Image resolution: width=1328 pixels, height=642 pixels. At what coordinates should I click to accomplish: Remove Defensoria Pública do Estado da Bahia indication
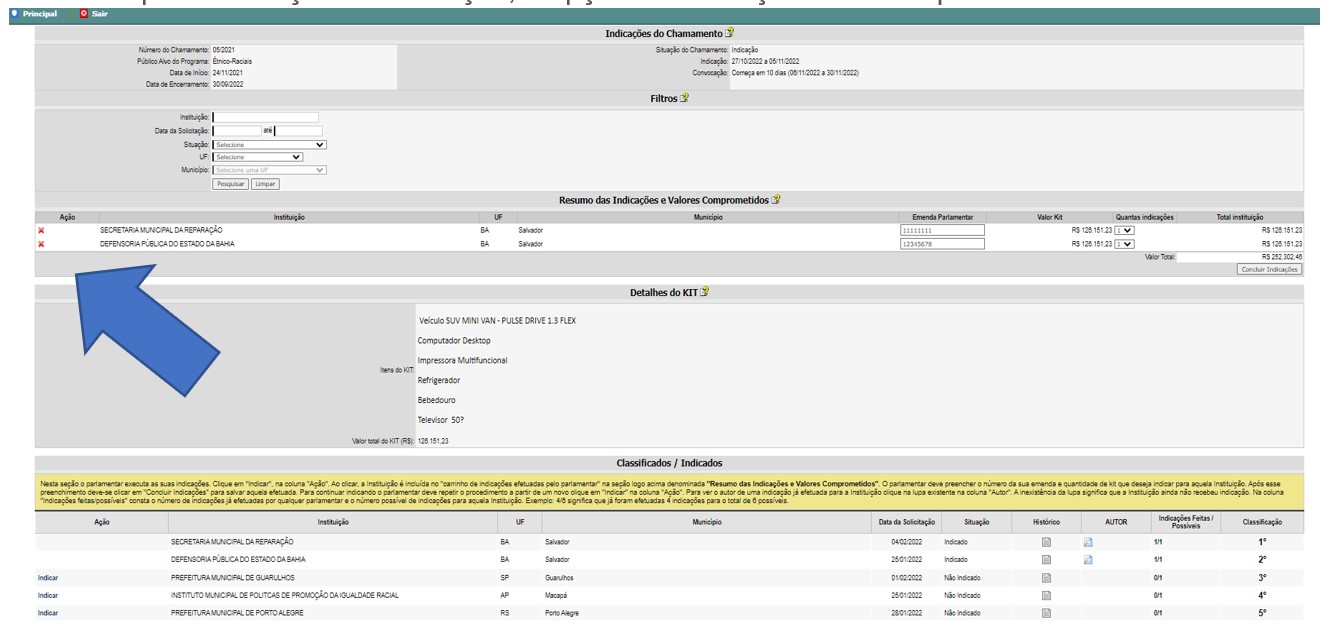41,243
